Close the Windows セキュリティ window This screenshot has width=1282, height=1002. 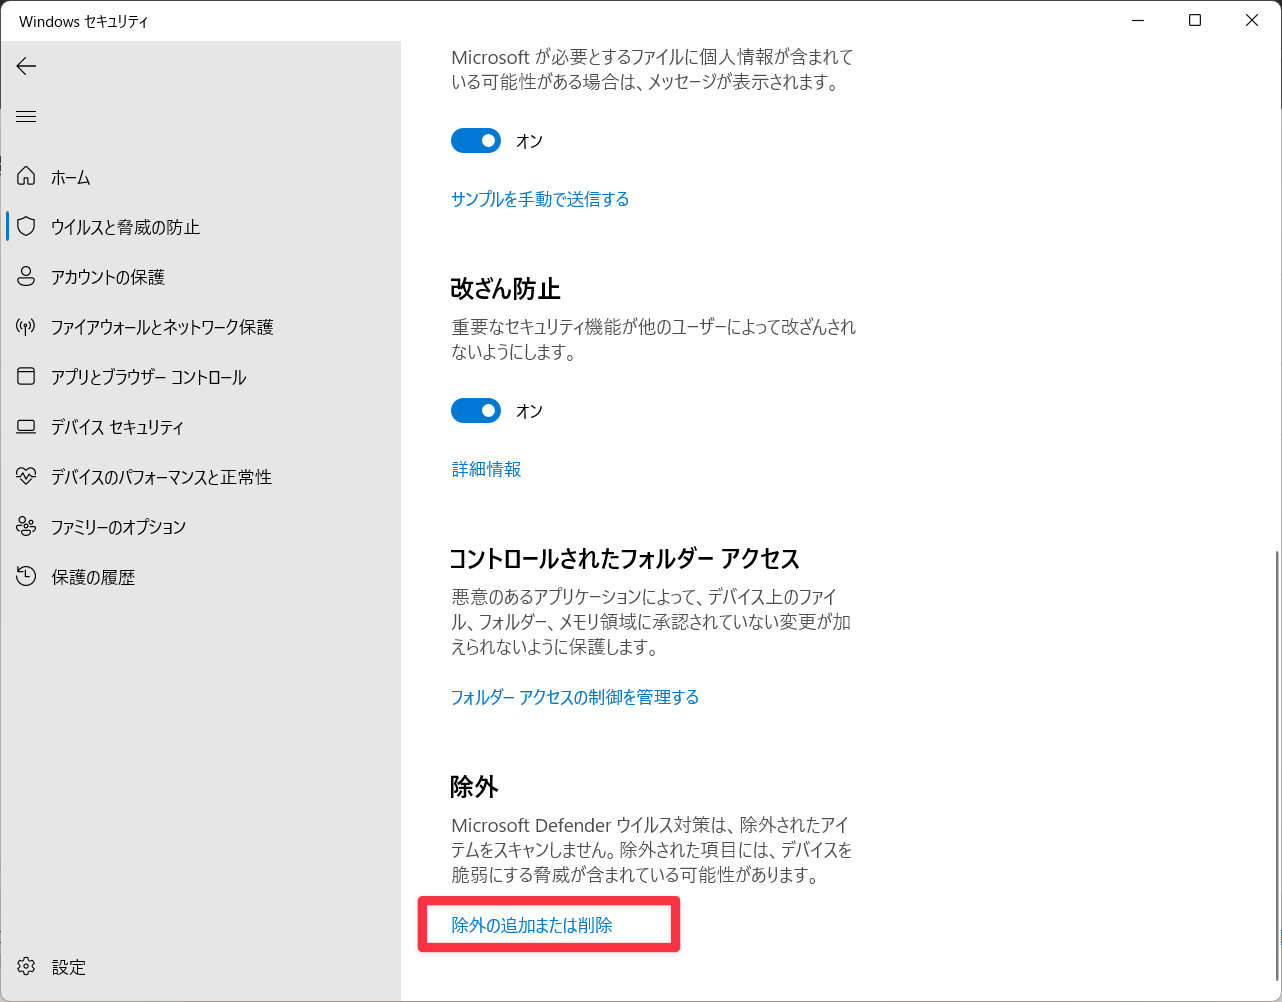coord(1252,20)
